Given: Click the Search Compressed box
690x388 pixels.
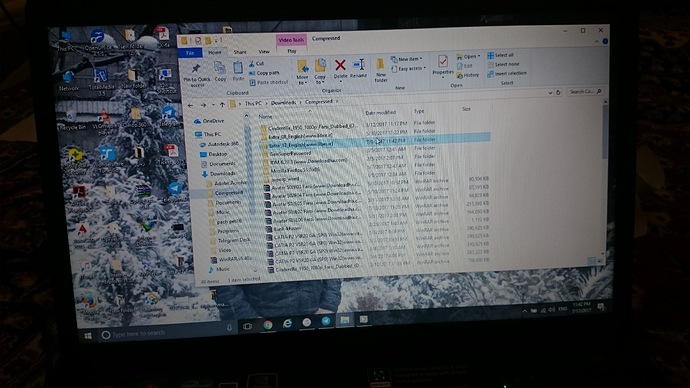Looking at the screenshot, I should tap(584, 92).
